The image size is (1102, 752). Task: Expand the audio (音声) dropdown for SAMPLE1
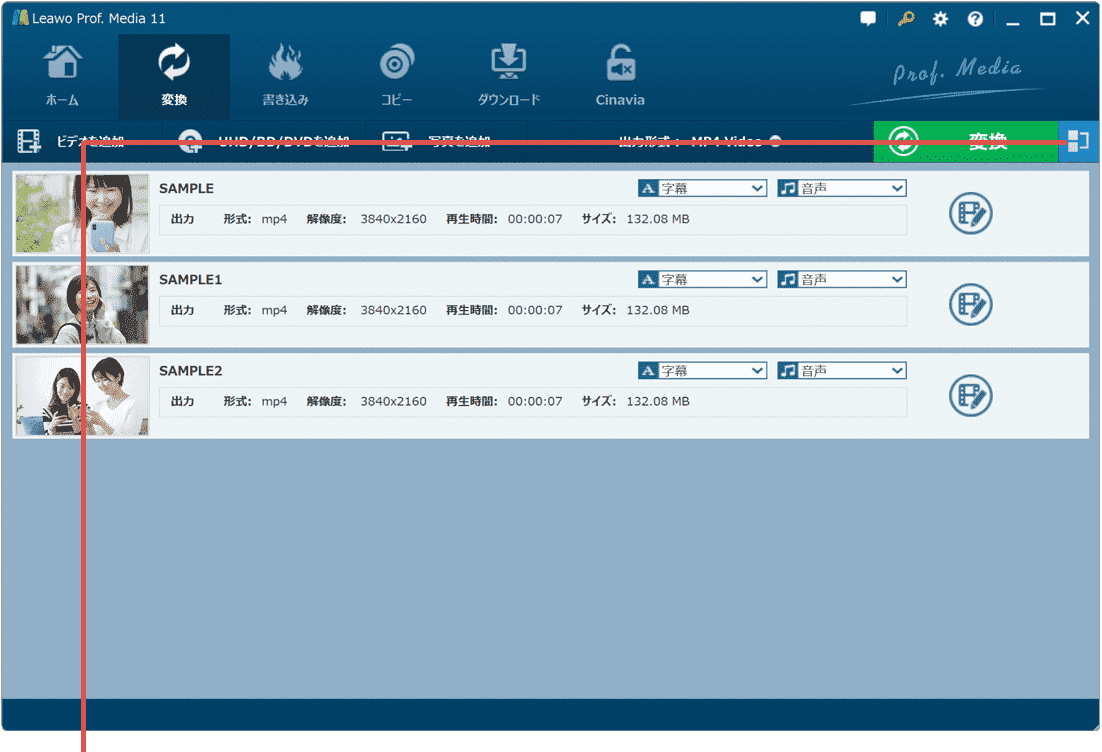(x=842, y=279)
